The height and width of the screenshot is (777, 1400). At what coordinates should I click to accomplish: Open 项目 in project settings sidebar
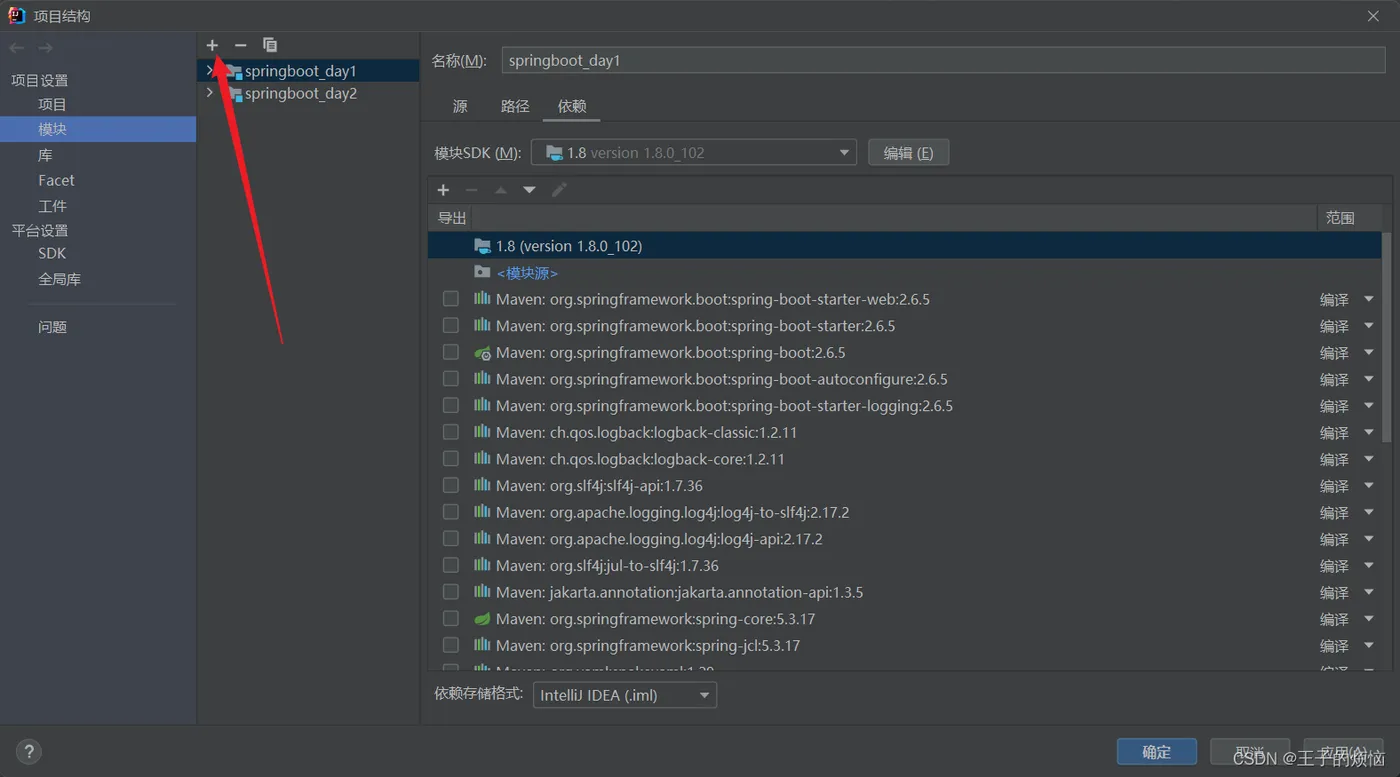[x=52, y=104]
